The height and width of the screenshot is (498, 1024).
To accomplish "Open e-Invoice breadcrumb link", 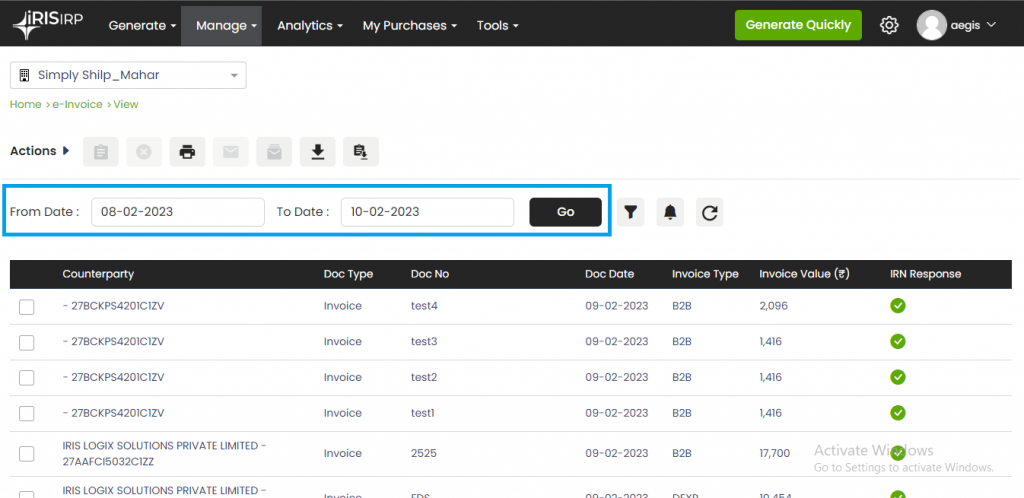I will 77,104.
